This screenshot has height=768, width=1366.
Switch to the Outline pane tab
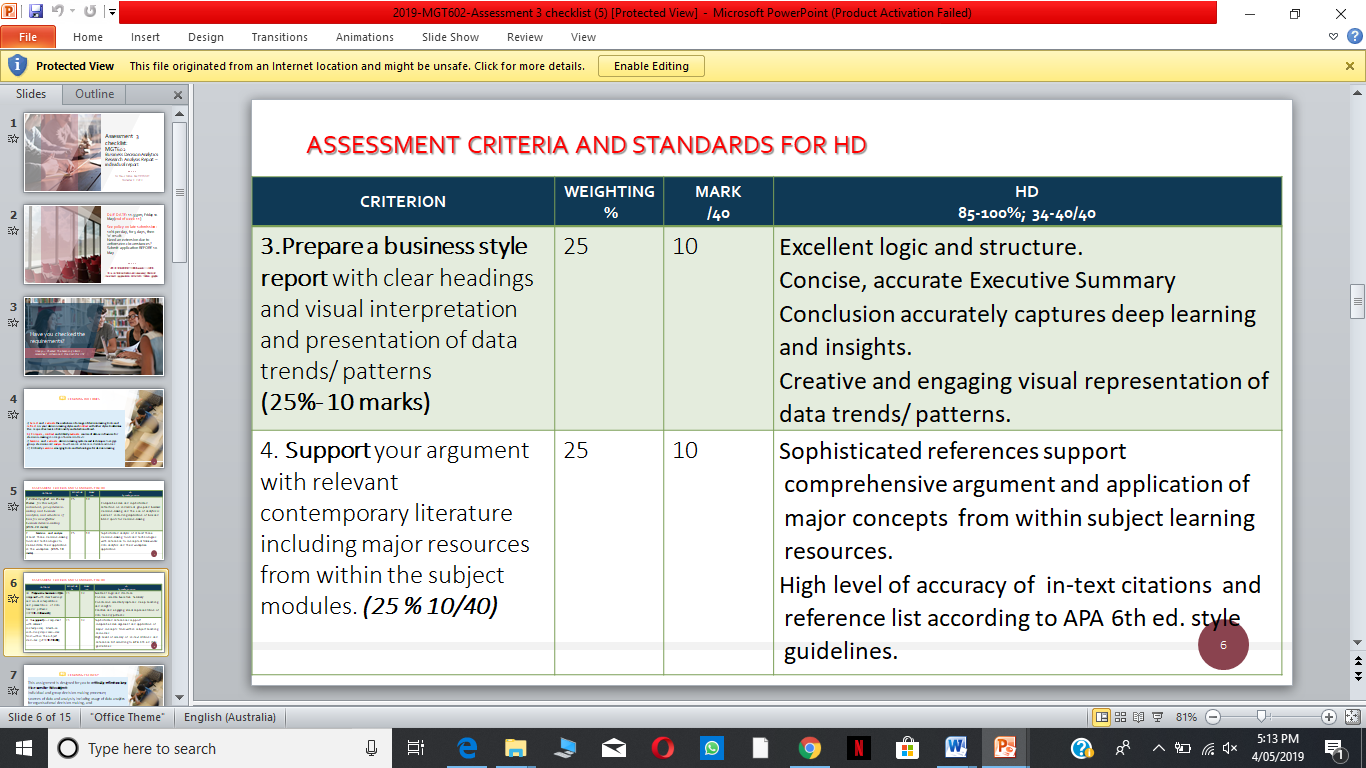pos(95,94)
